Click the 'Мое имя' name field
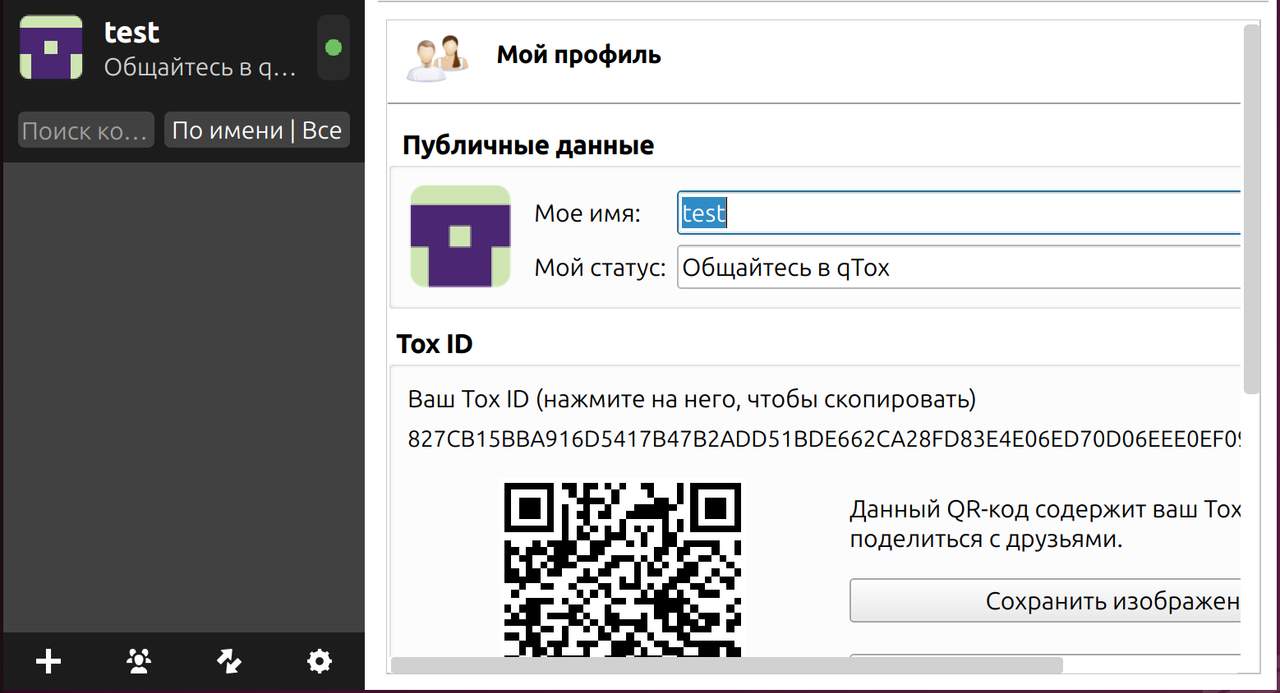This screenshot has height=693, width=1280. click(959, 213)
